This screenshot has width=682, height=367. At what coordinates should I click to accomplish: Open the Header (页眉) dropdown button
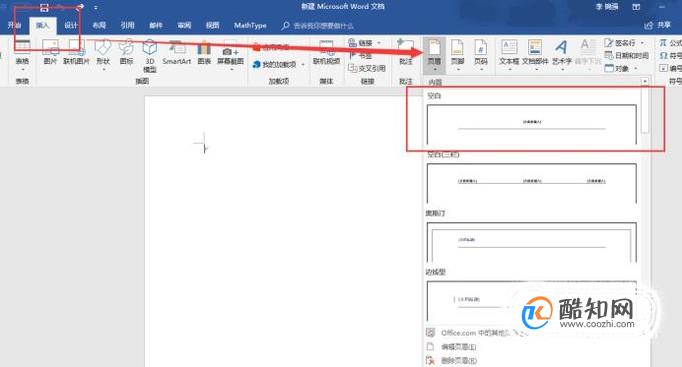[434, 55]
